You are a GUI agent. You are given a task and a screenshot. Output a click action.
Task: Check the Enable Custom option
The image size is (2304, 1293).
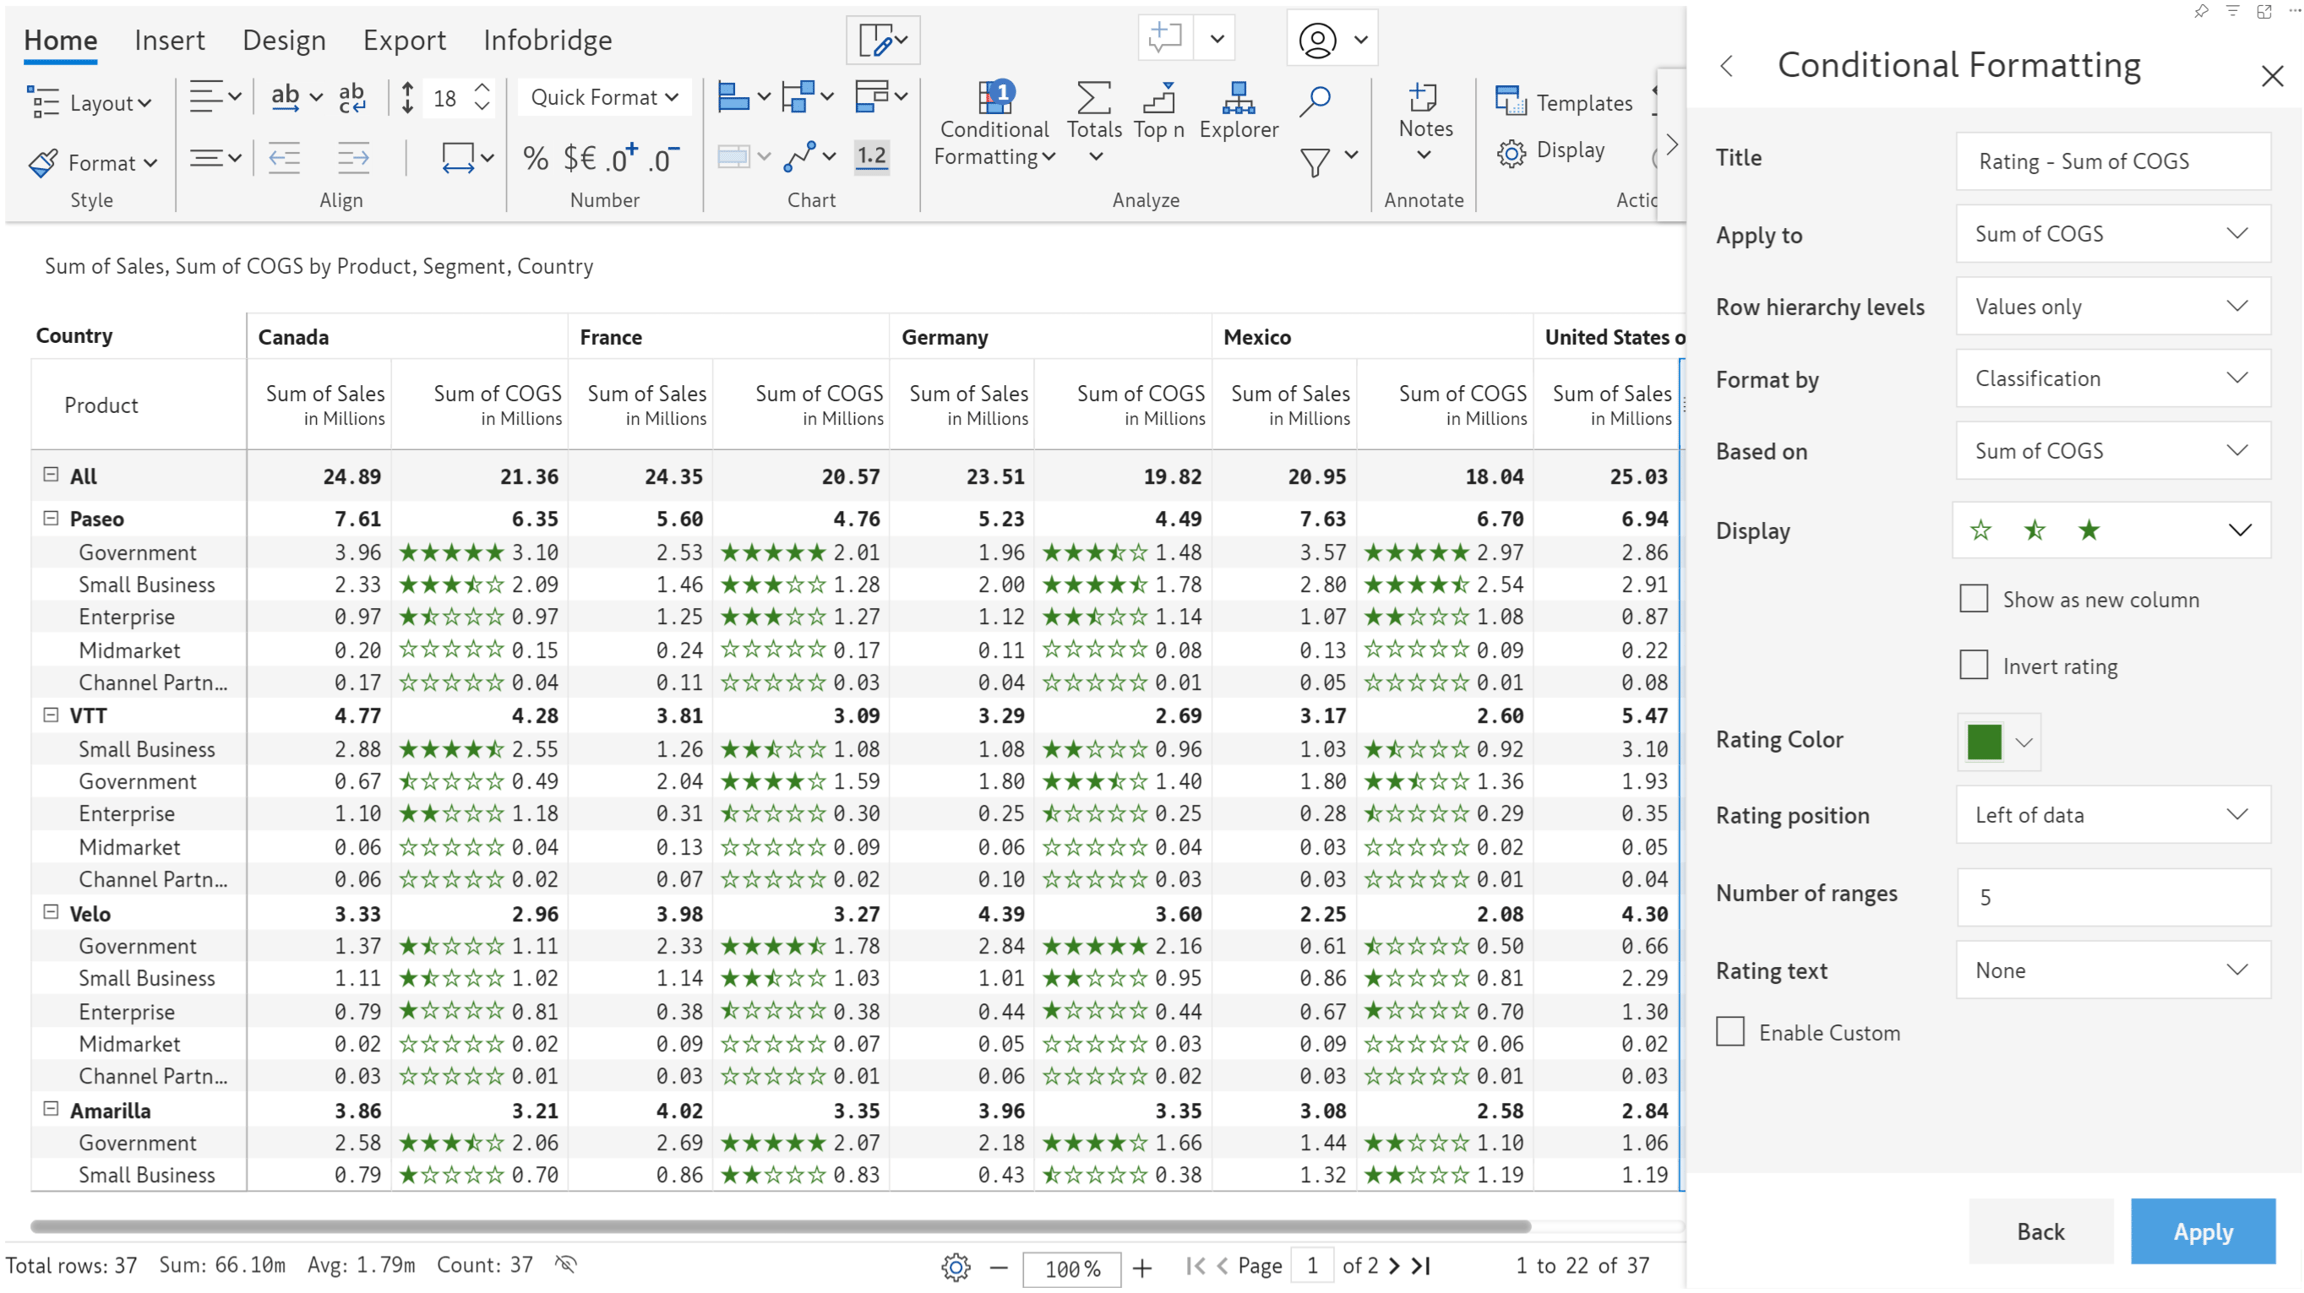point(1730,1031)
